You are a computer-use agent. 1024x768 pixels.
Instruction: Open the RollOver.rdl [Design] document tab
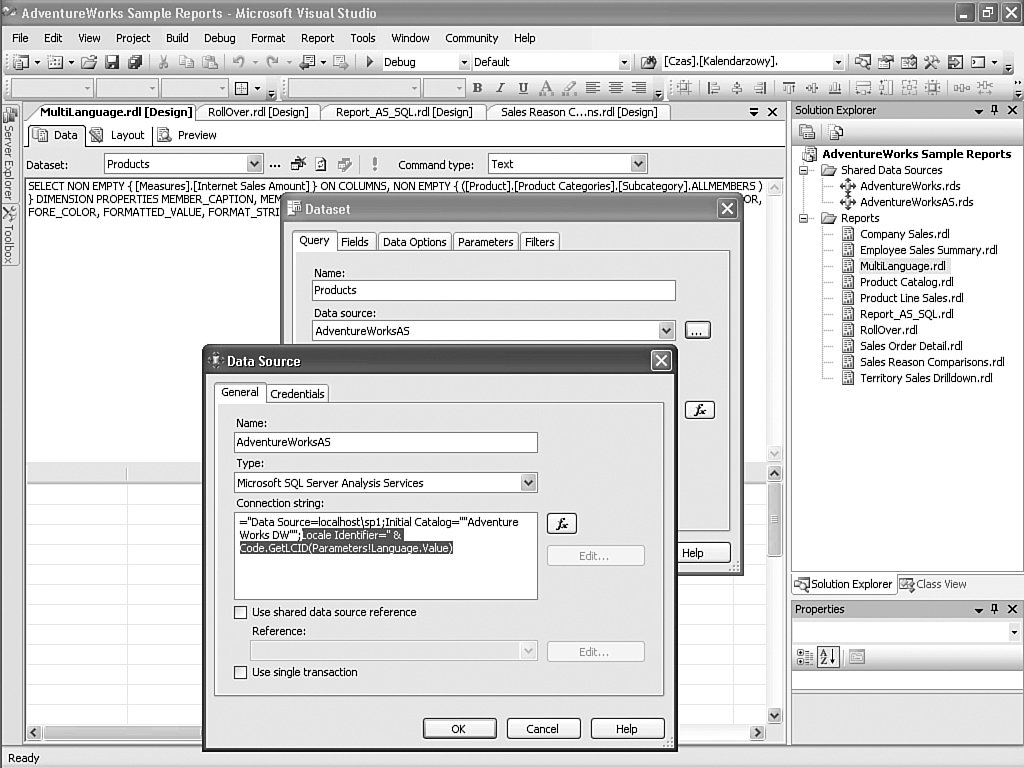tap(258, 112)
